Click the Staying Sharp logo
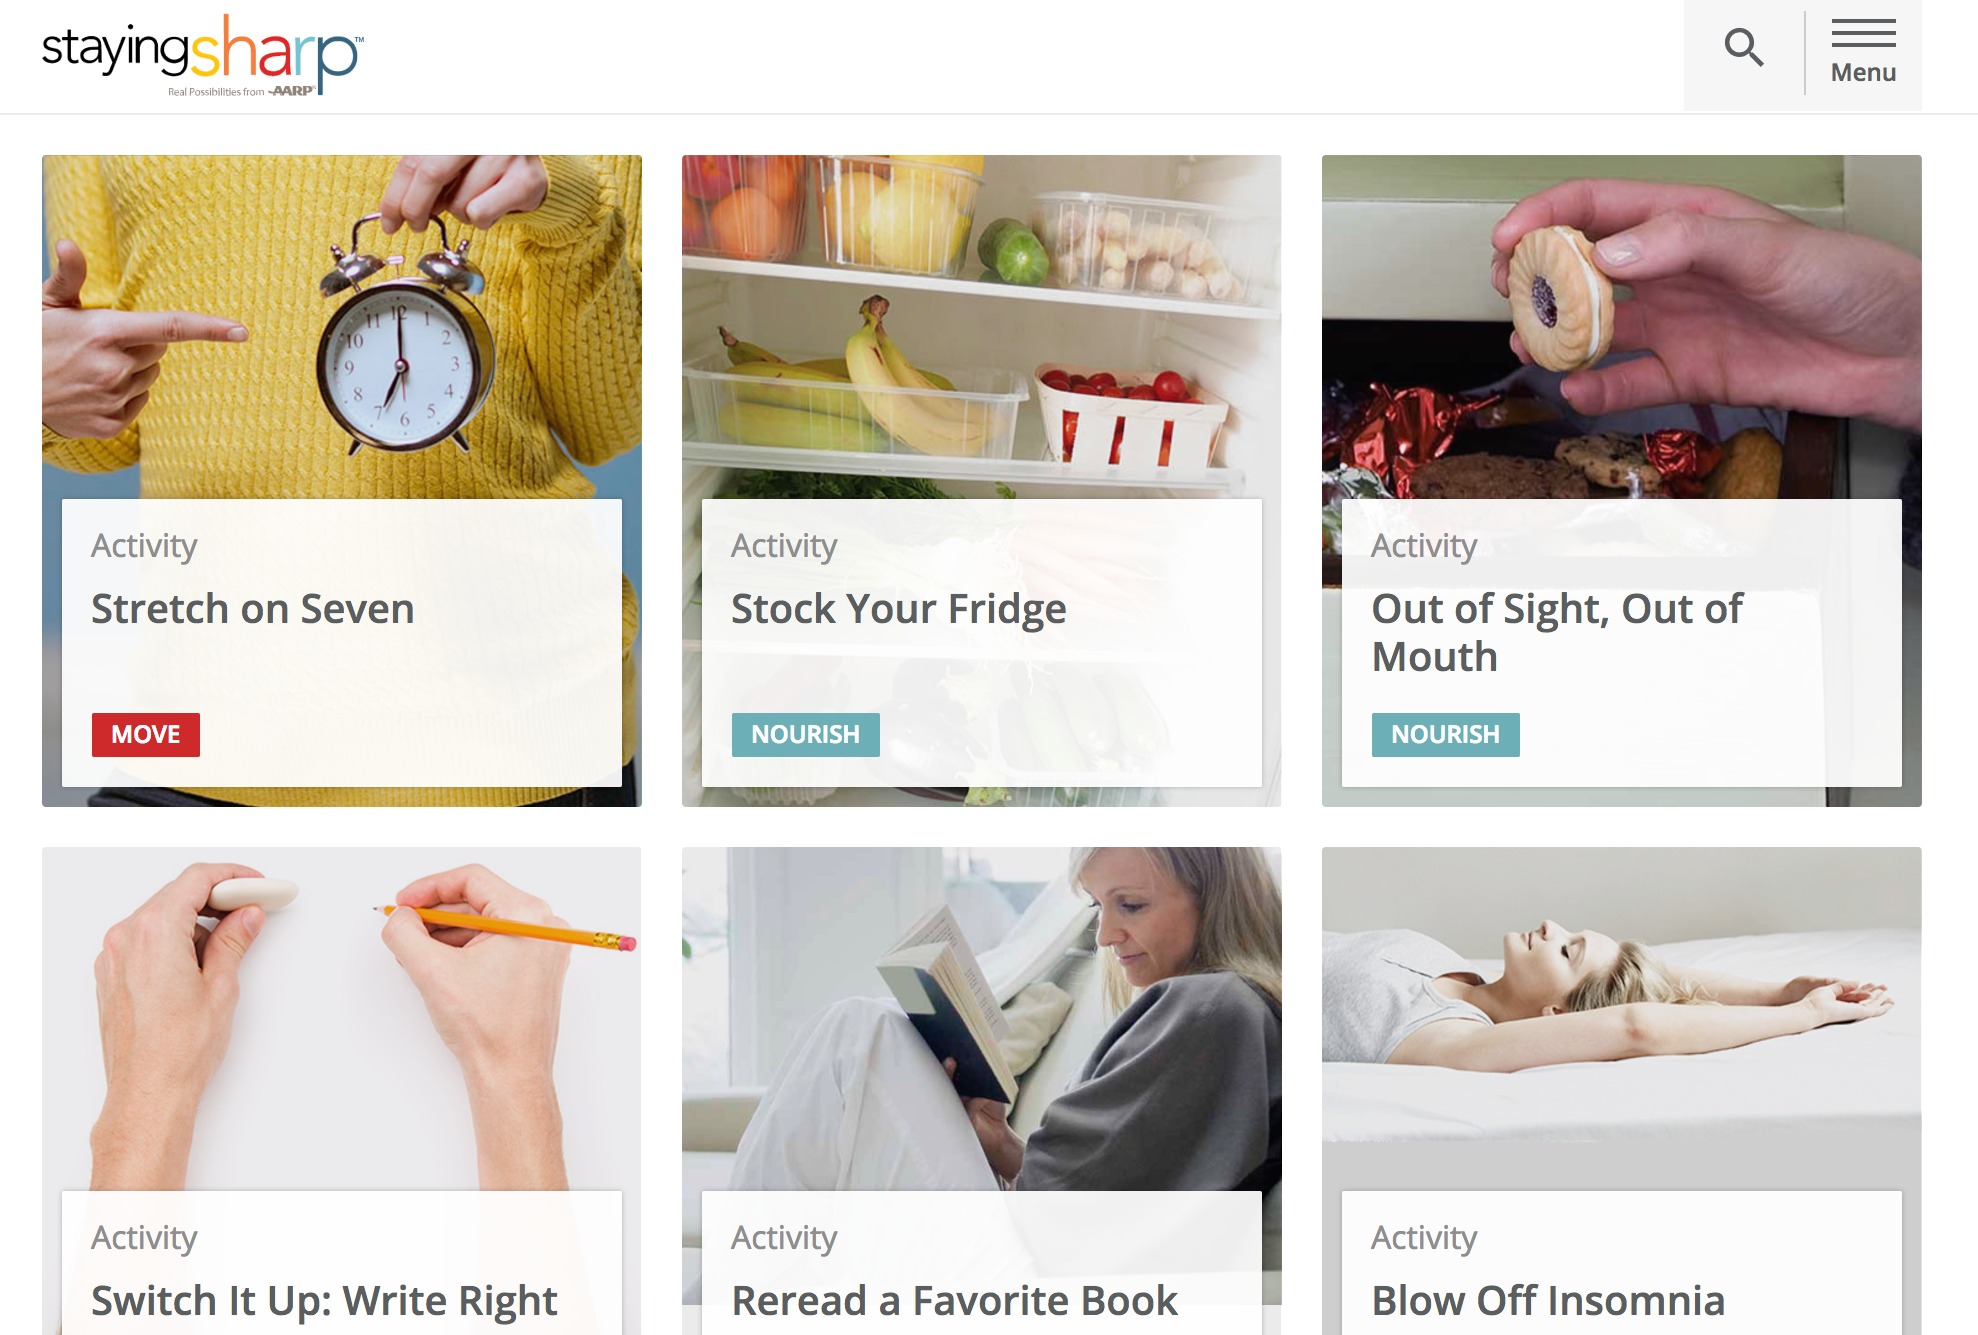The image size is (1978, 1335). (x=203, y=54)
